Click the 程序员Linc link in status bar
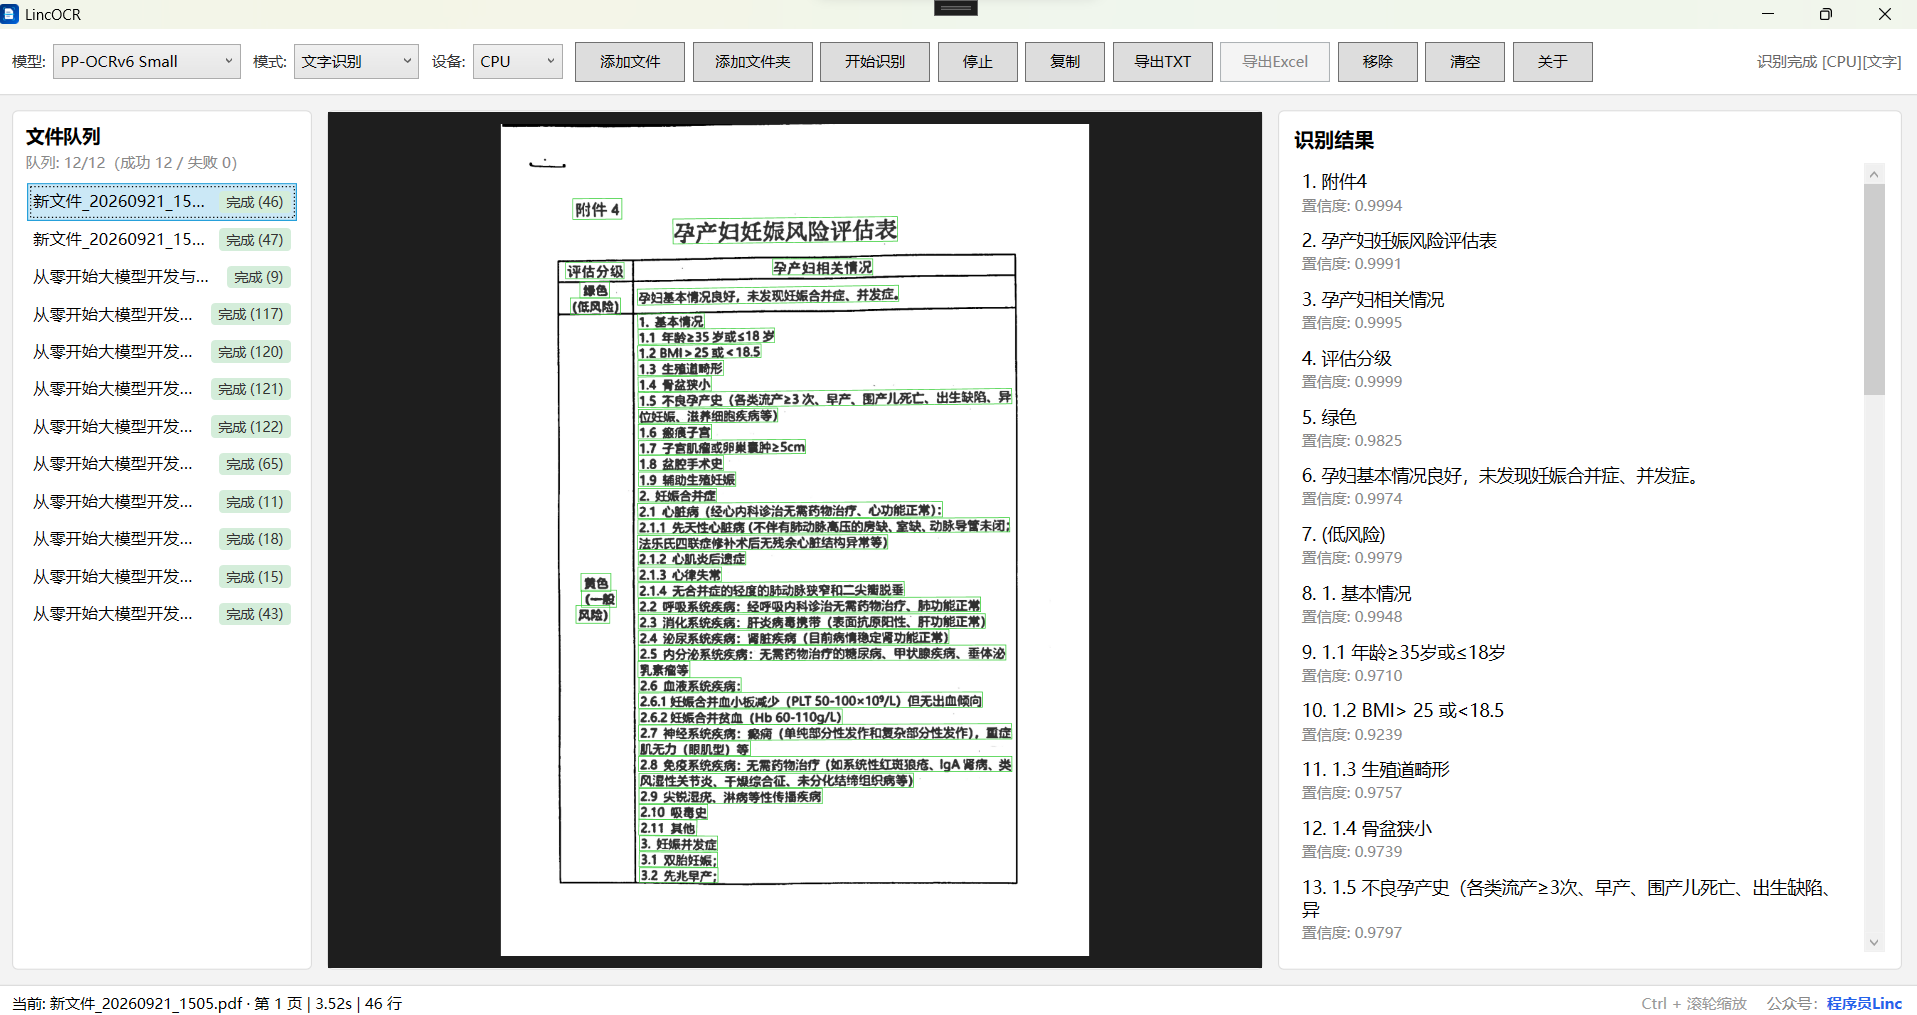The width and height of the screenshot is (1917, 1015). point(1864,1003)
